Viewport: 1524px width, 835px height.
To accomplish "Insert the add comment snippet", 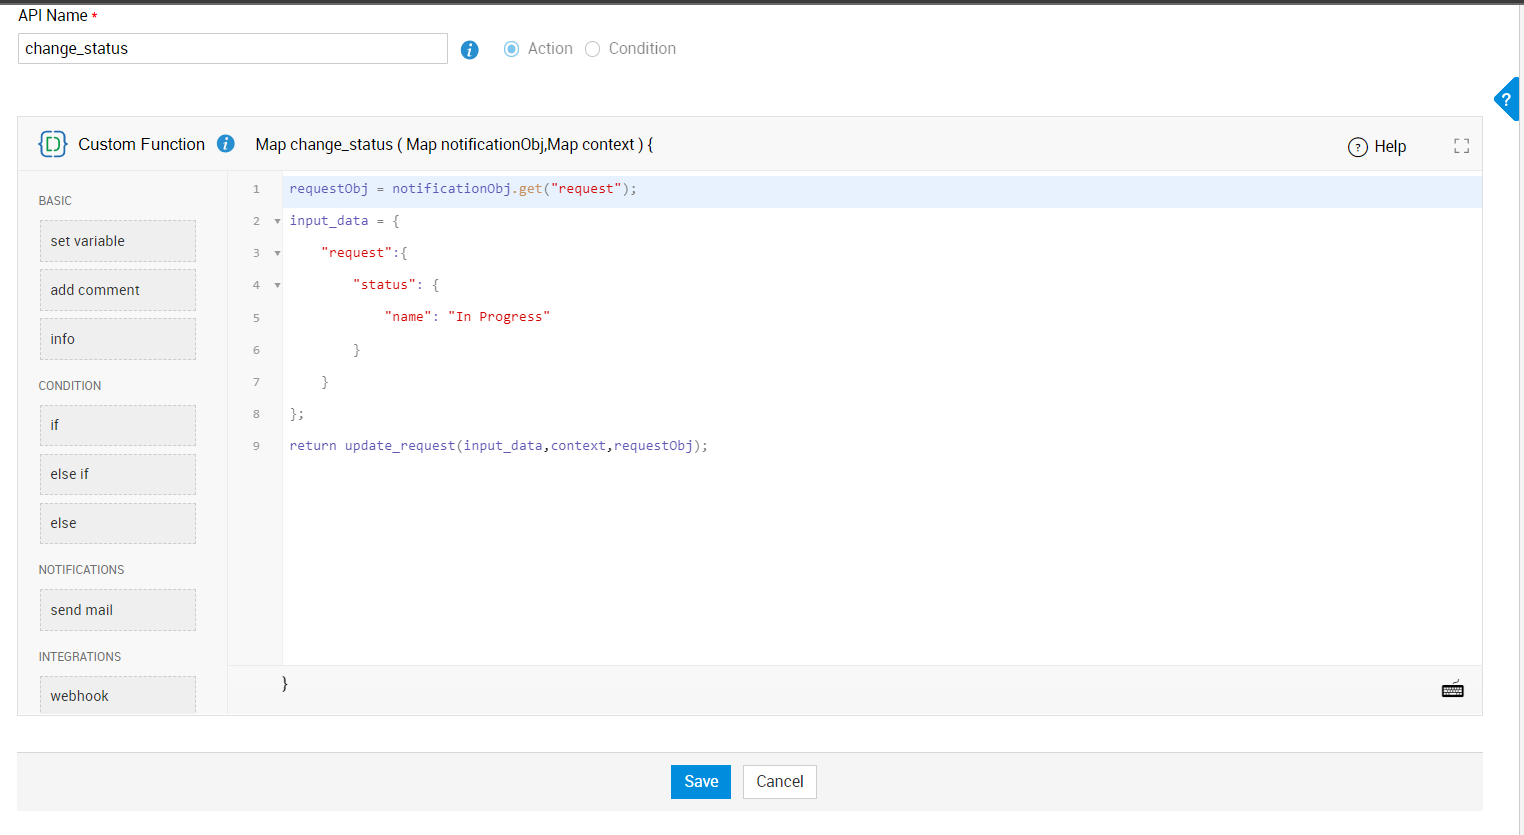I will (117, 290).
